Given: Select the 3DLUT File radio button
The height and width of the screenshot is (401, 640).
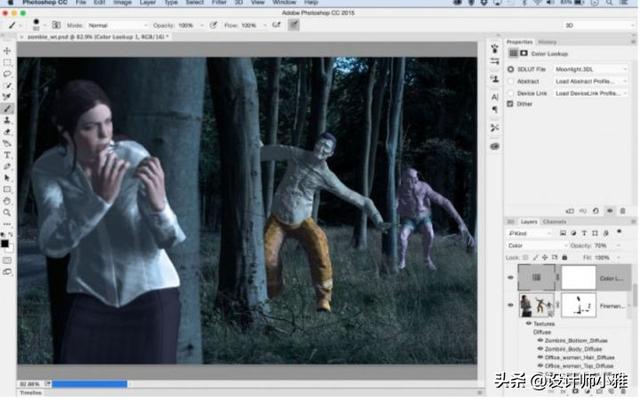Looking at the screenshot, I should (511, 69).
